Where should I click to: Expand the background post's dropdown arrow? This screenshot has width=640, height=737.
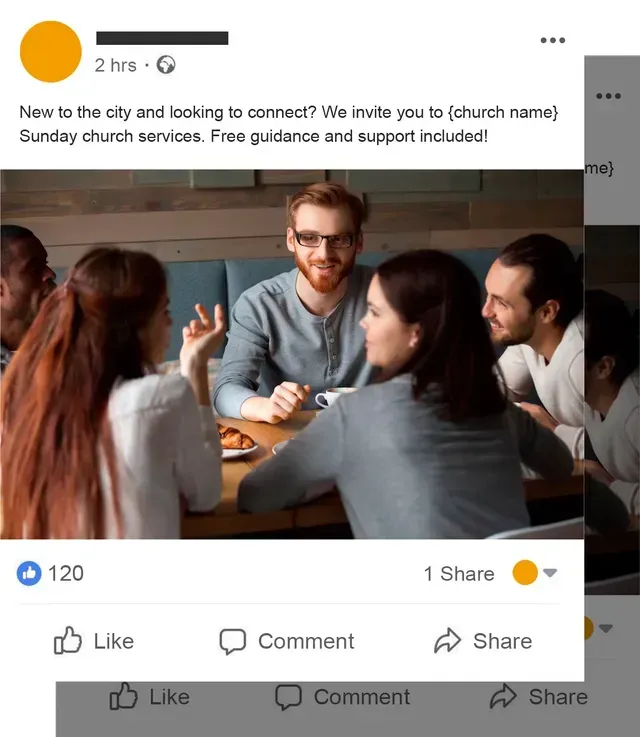pyautogui.click(x=606, y=628)
